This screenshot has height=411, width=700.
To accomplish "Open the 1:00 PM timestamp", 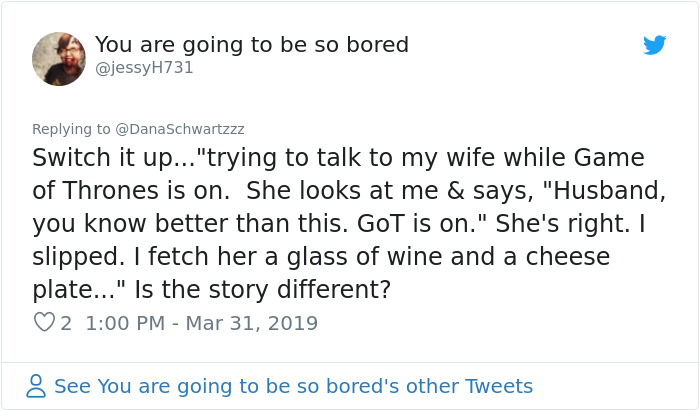I will [x=127, y=323].
